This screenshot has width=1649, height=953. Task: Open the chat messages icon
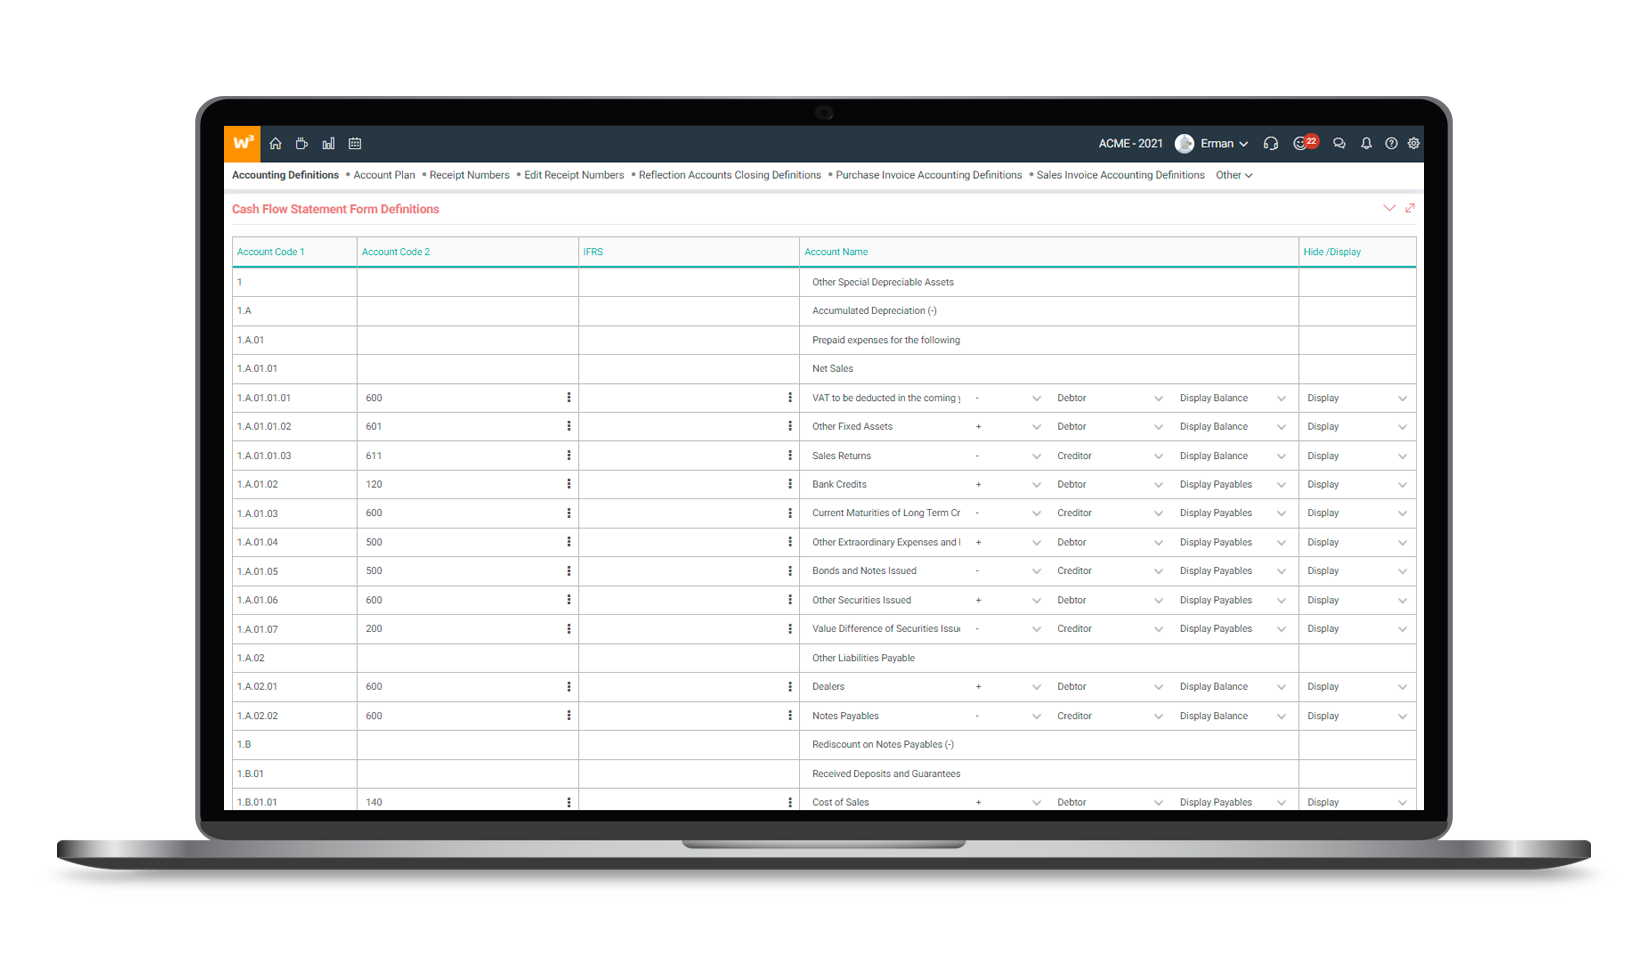click(x=1339, y=144)
